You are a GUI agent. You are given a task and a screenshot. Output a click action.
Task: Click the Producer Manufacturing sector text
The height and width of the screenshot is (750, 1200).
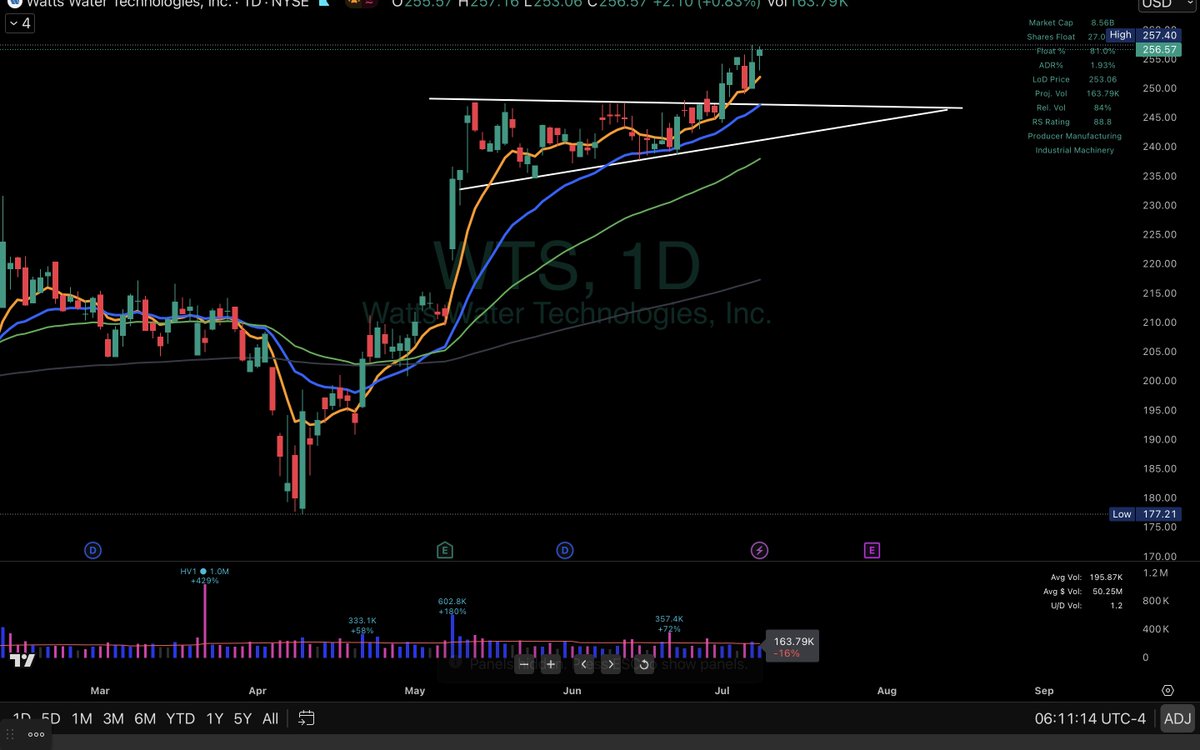pos(1074,136)
